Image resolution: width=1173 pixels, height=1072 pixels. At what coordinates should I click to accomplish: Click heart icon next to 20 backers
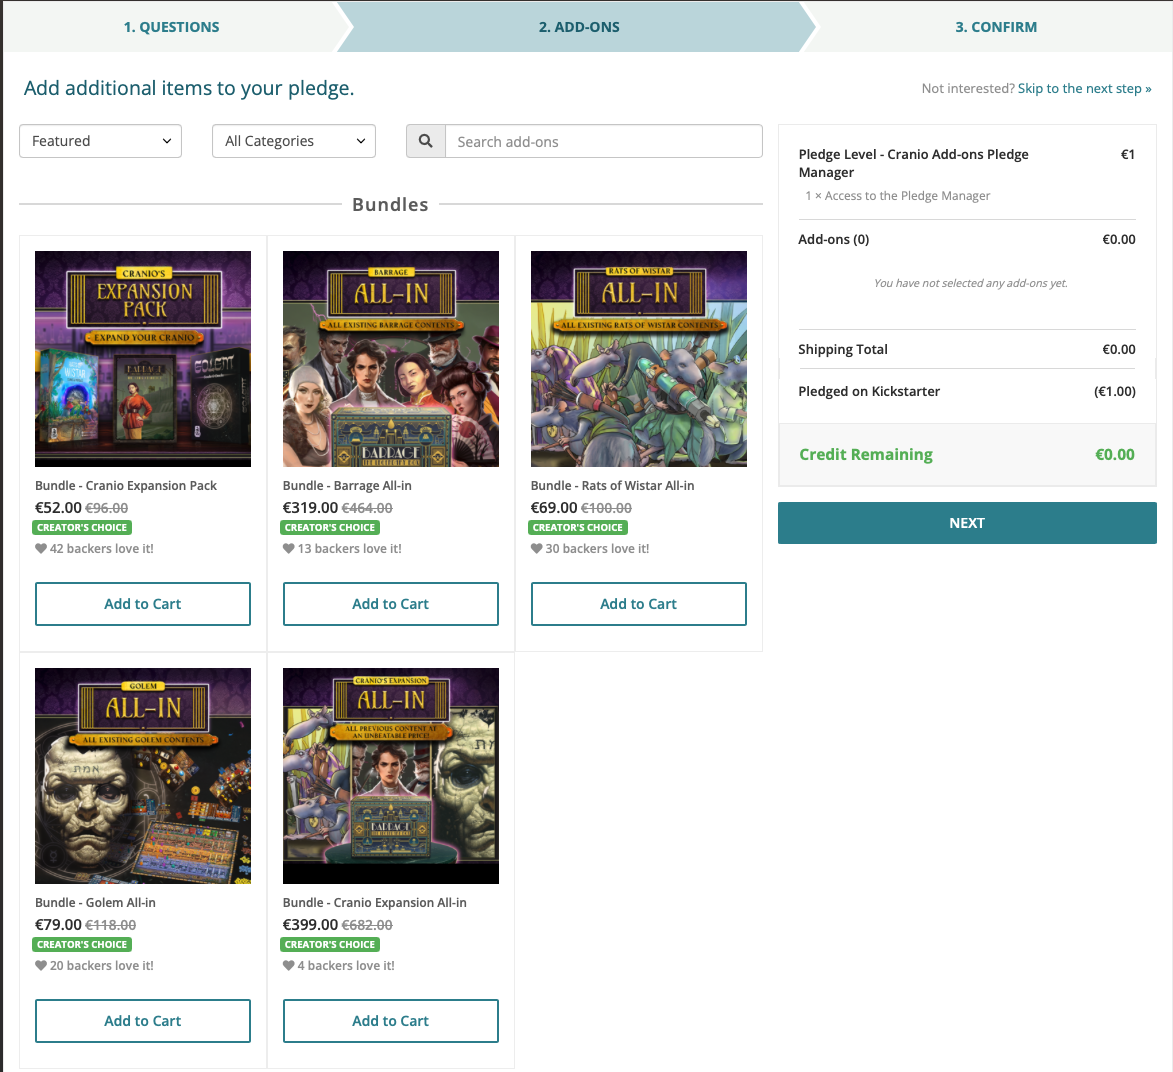click(41, 966)
